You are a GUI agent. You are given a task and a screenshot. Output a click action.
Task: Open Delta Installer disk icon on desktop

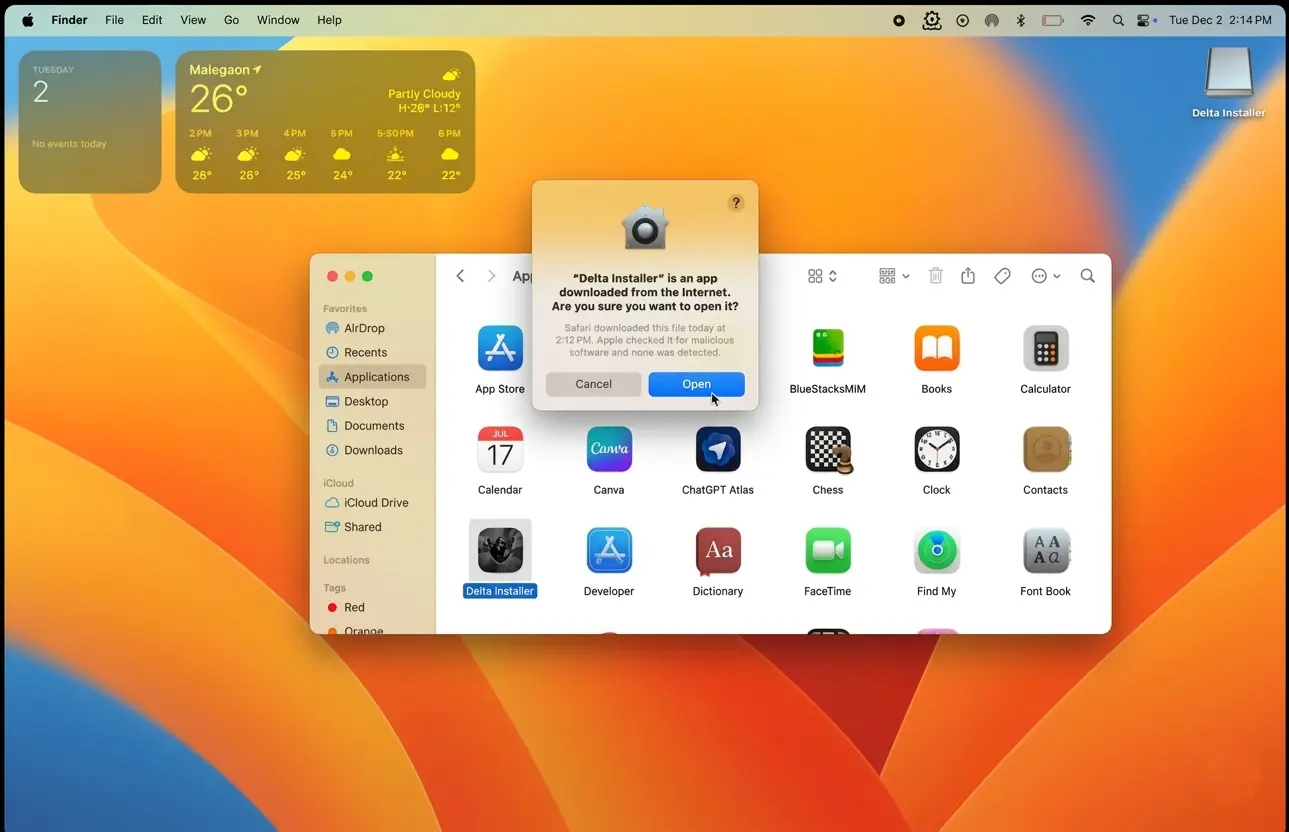pos(1229,73)
